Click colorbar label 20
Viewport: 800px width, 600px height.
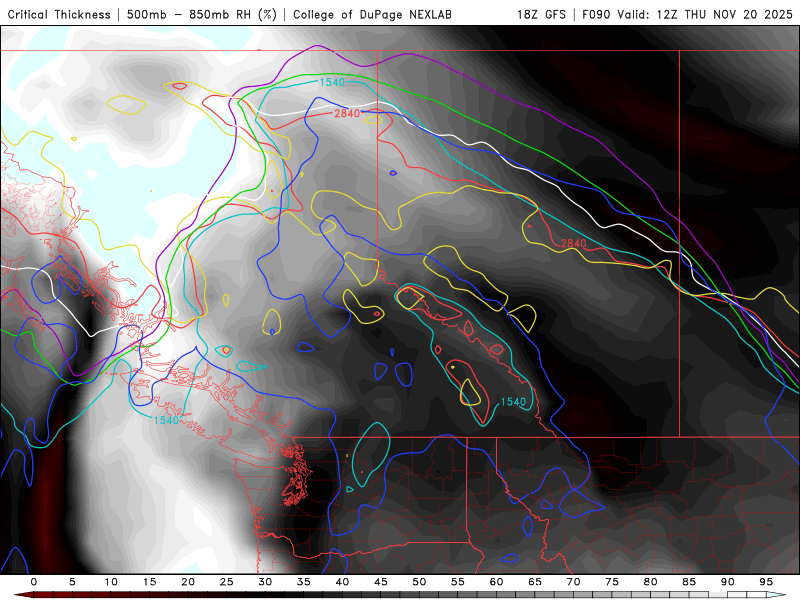[188, 582]
